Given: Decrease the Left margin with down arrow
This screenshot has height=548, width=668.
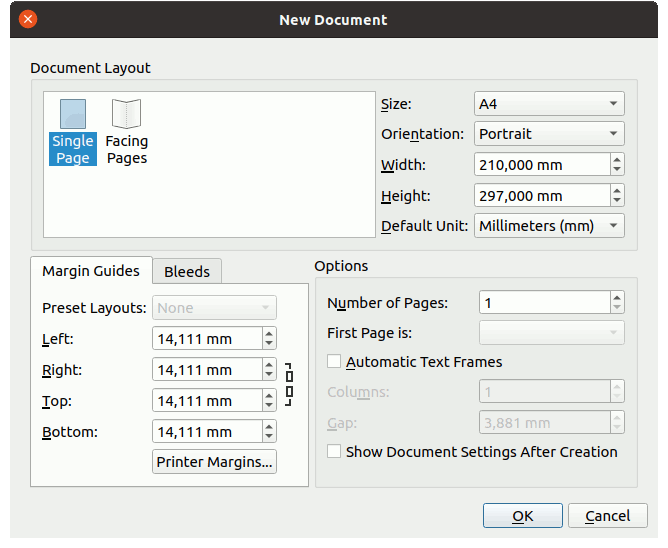Looking at the screenshot, I should (269, 344).
